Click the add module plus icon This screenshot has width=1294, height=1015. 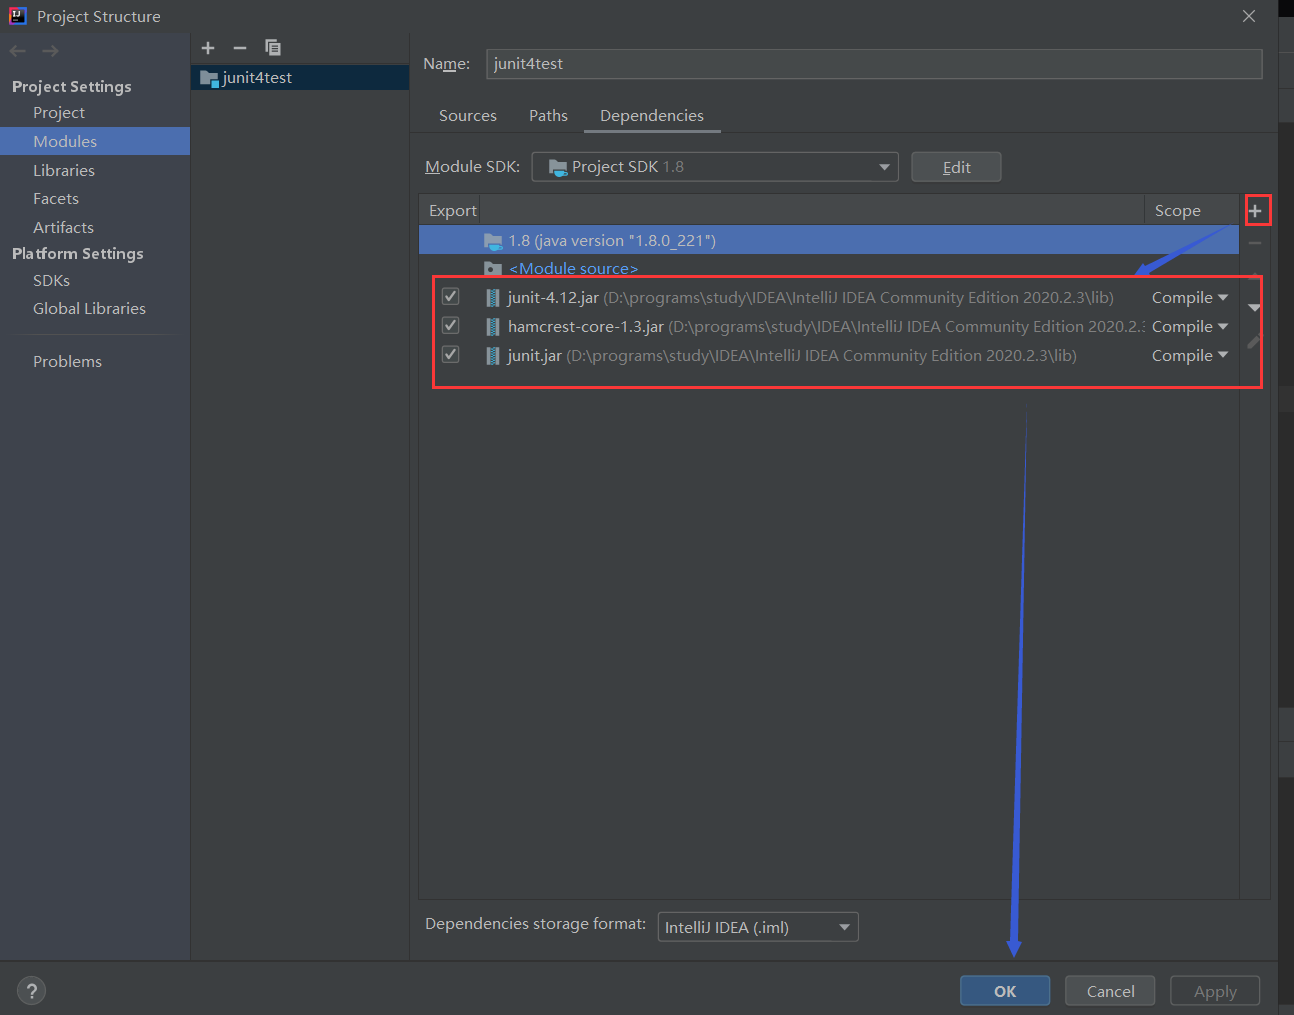pos(208,48)
